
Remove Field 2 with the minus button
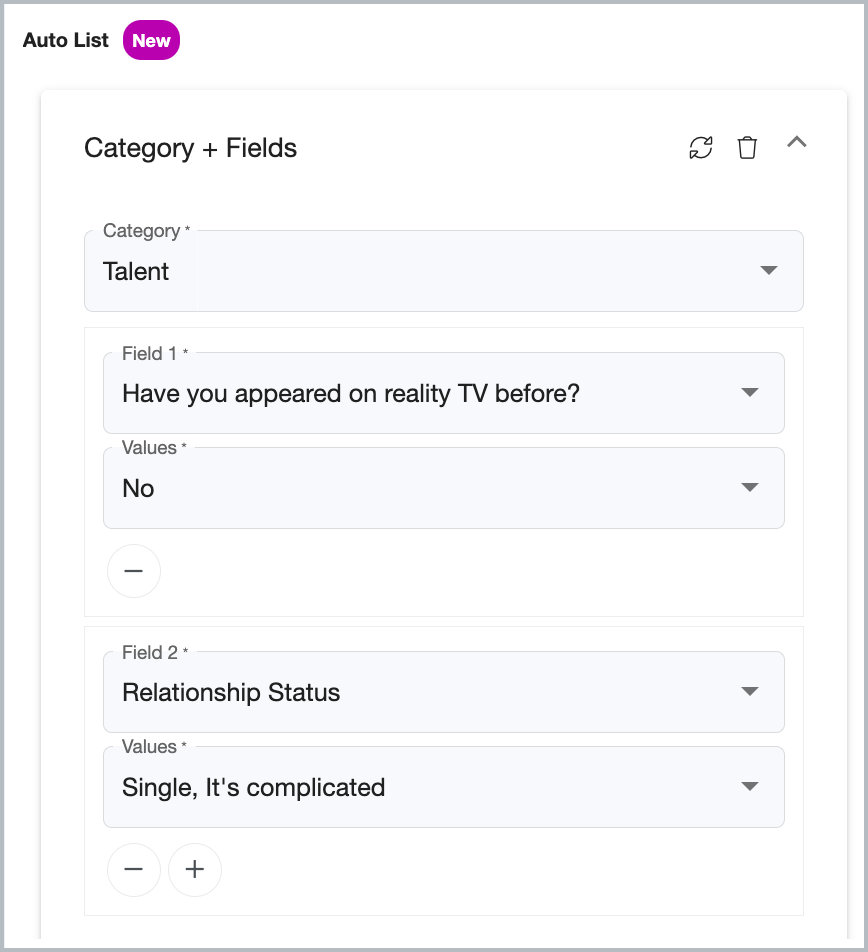coord(134,869)
